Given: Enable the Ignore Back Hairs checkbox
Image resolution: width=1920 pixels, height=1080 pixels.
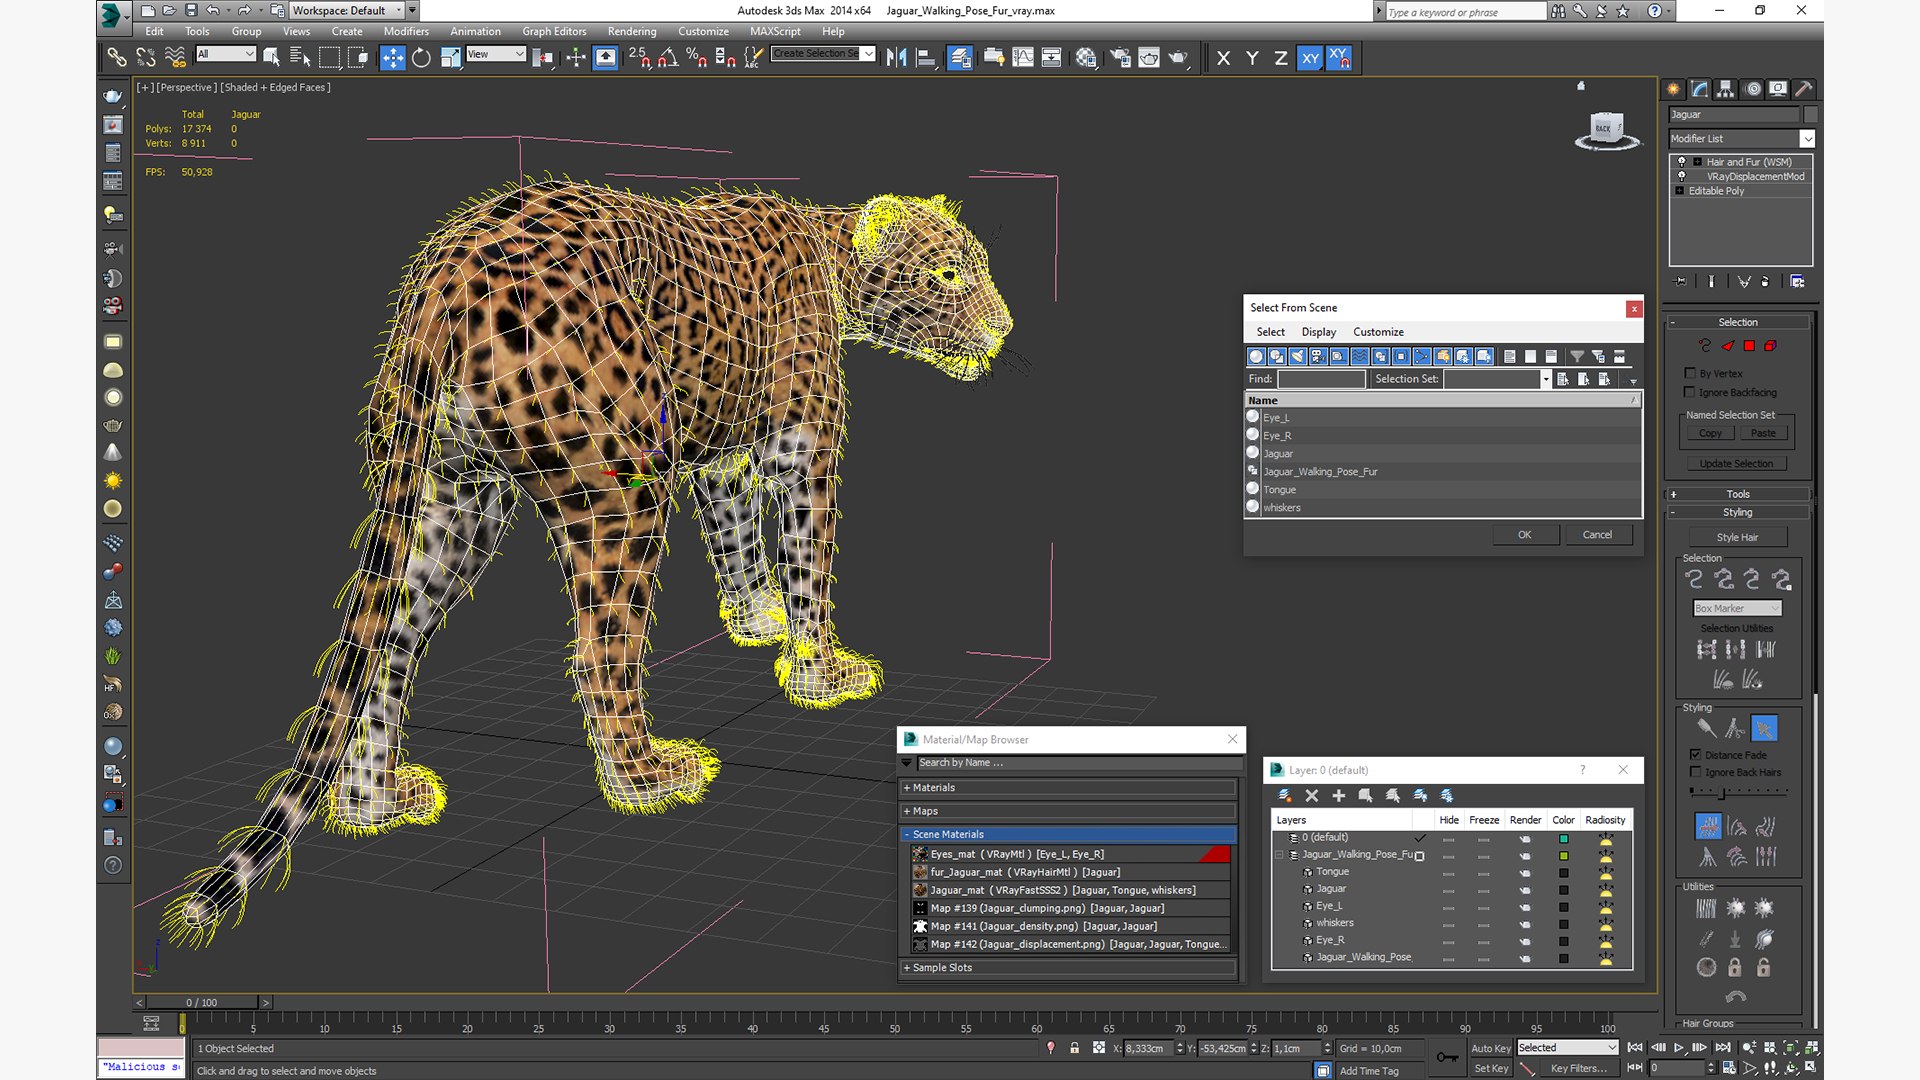Looking at the screenshot, I should [x=1695, y=772].
